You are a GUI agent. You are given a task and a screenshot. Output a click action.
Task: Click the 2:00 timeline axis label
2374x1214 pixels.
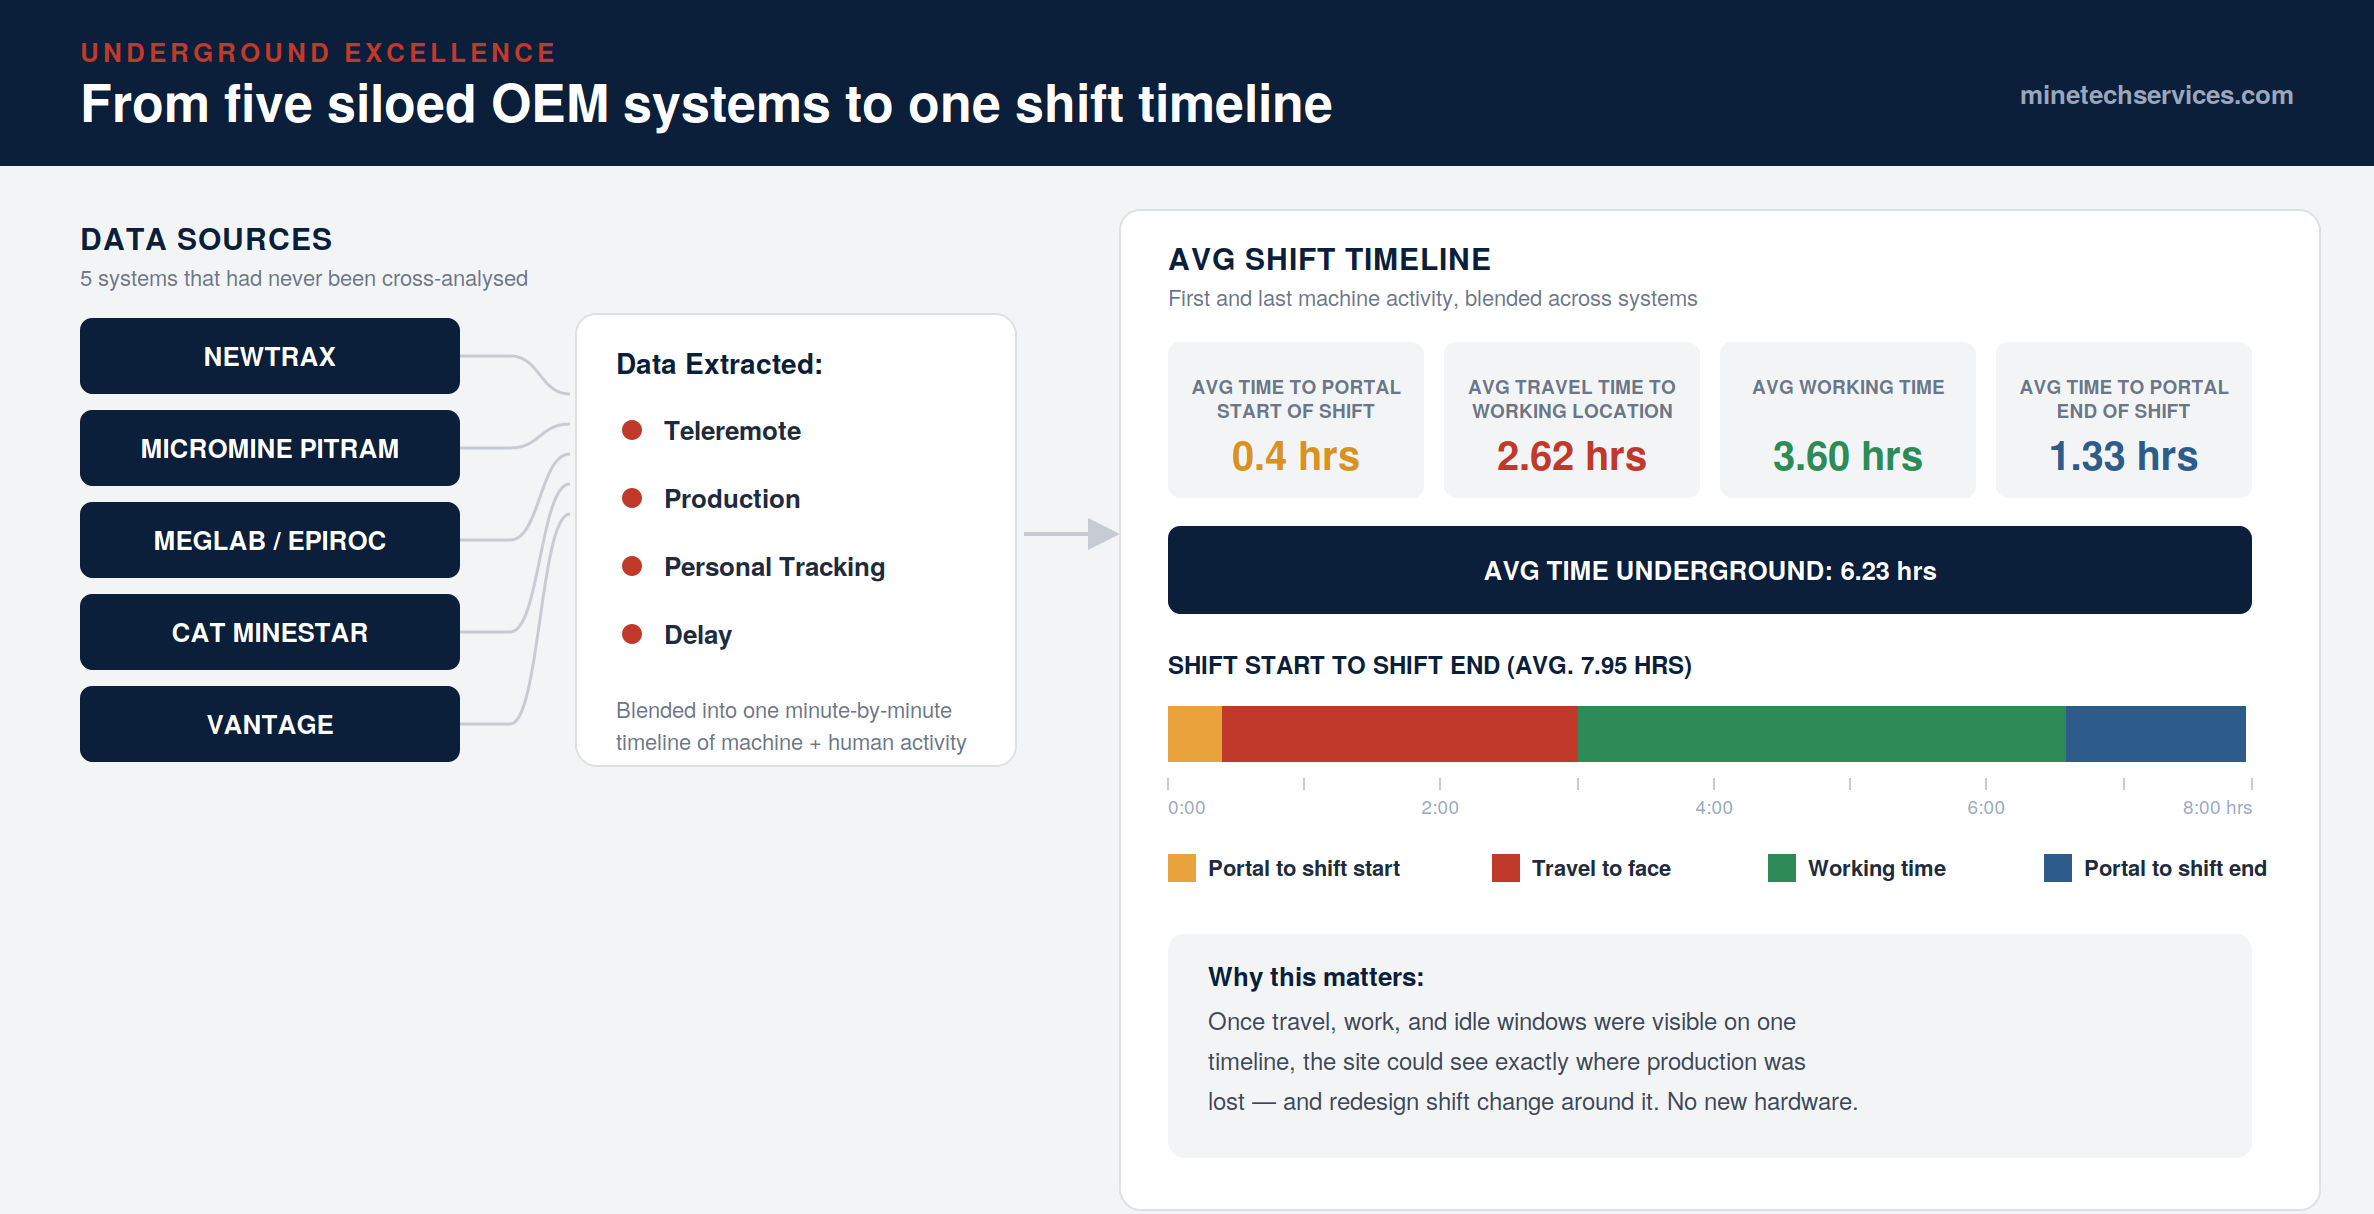[1440, 807]
